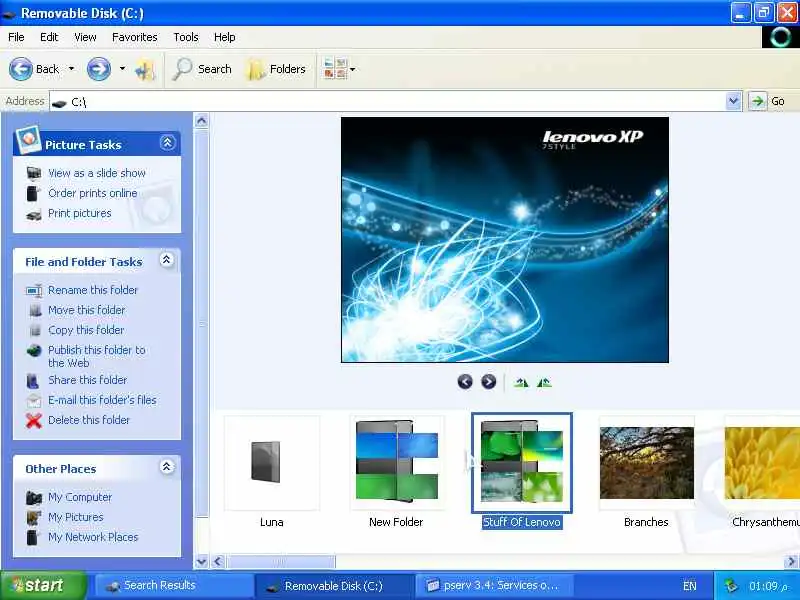This screenshot has width=800, height=600.
Task: Toggle the Folders pane
Action: click(277, 69)
